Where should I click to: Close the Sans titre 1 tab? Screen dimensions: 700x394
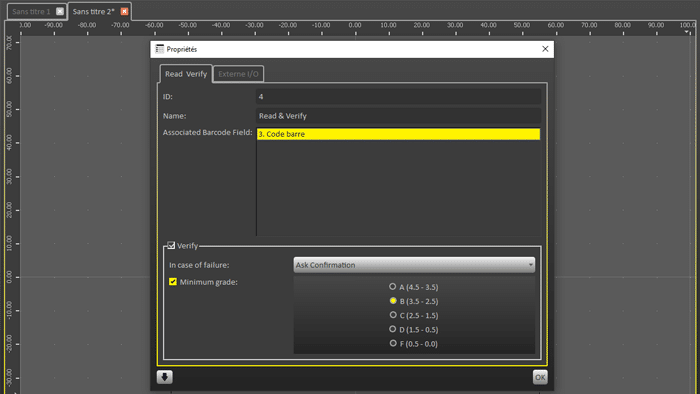tap(60, 11)
